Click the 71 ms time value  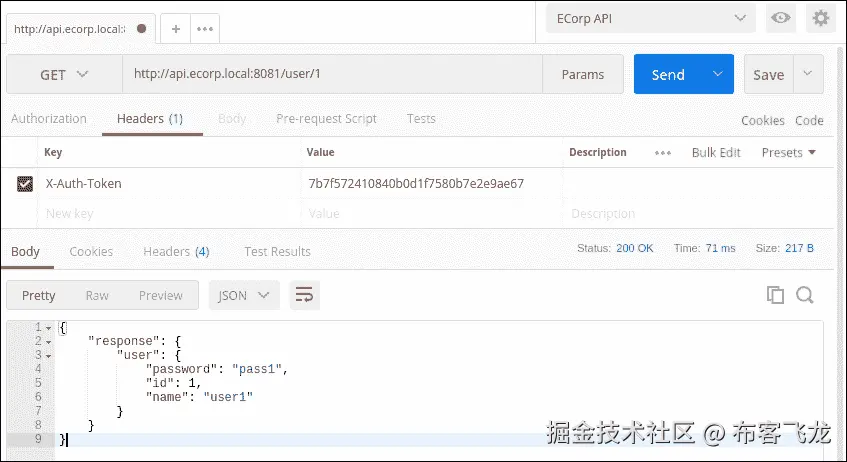click(x=721, y=249)
